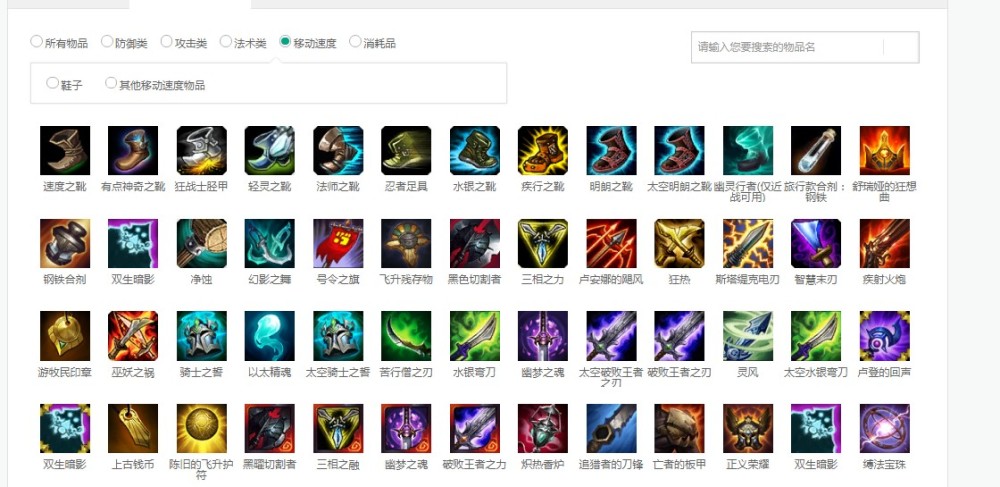Select the 上古钱币 coin icon
Screen dimensions: 1000x487
[x=133, y=428]
